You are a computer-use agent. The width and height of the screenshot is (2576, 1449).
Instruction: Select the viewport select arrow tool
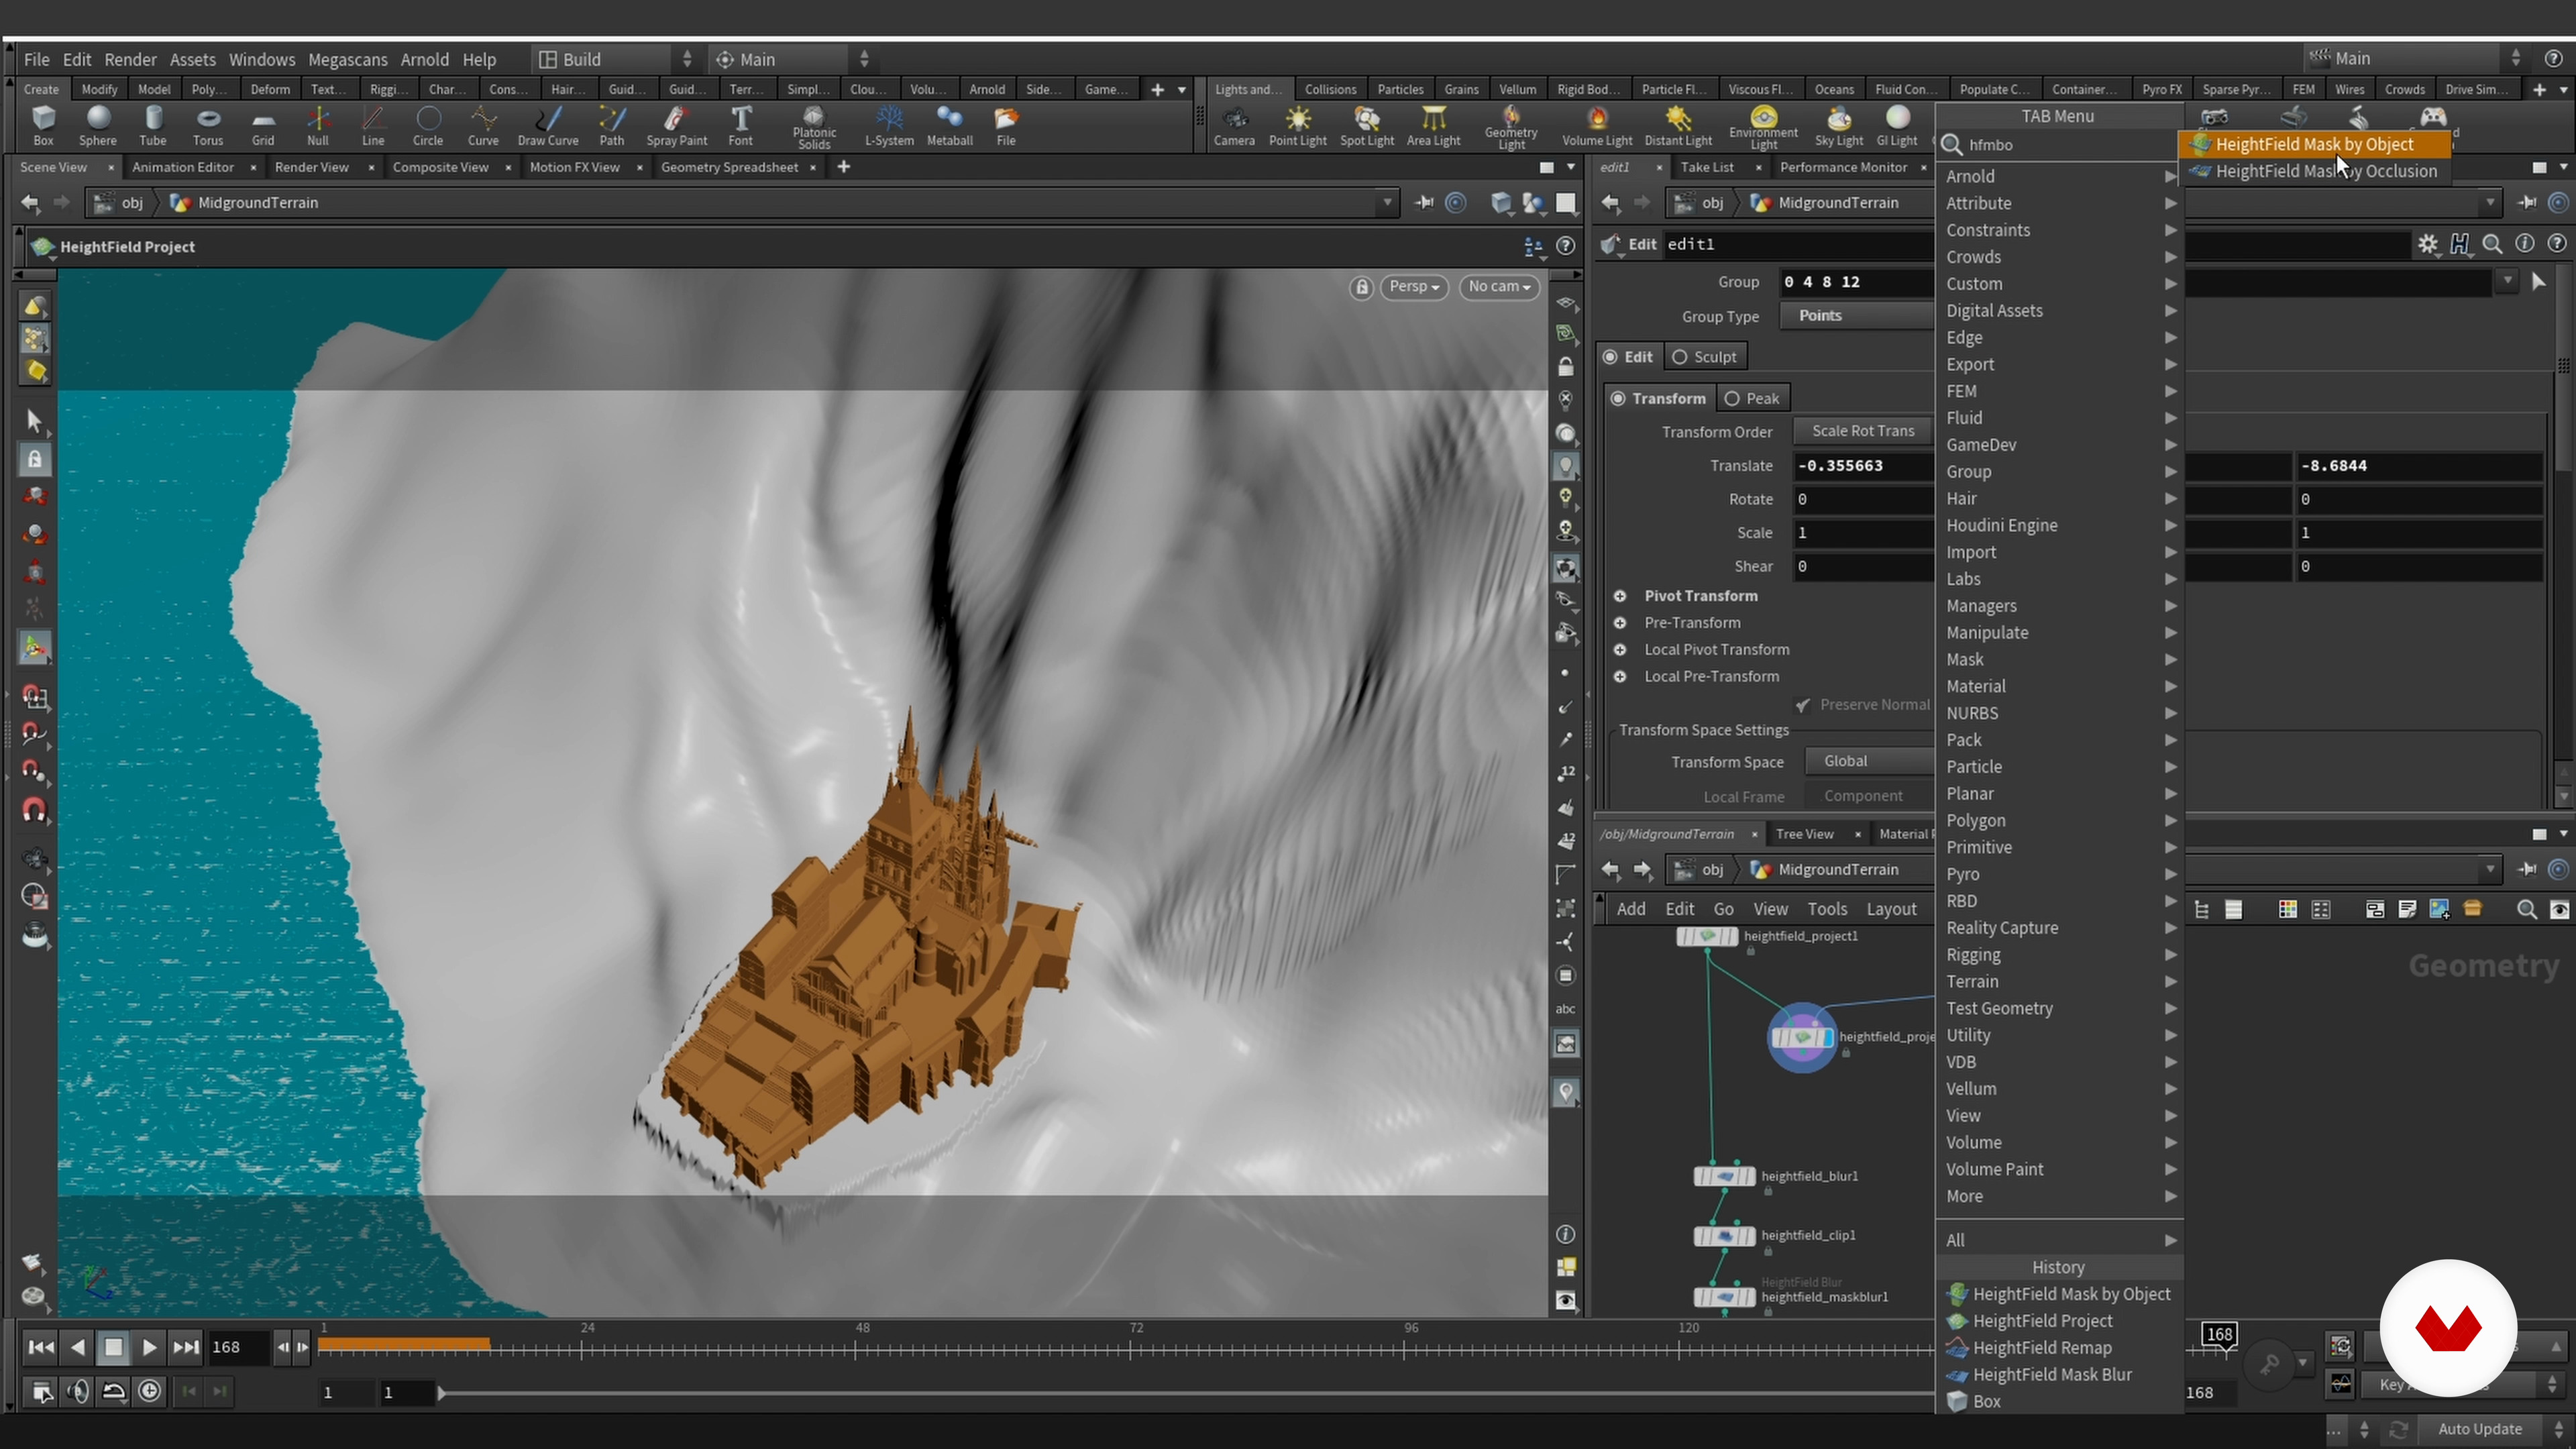pyautogui.click(x=34, y=421)
